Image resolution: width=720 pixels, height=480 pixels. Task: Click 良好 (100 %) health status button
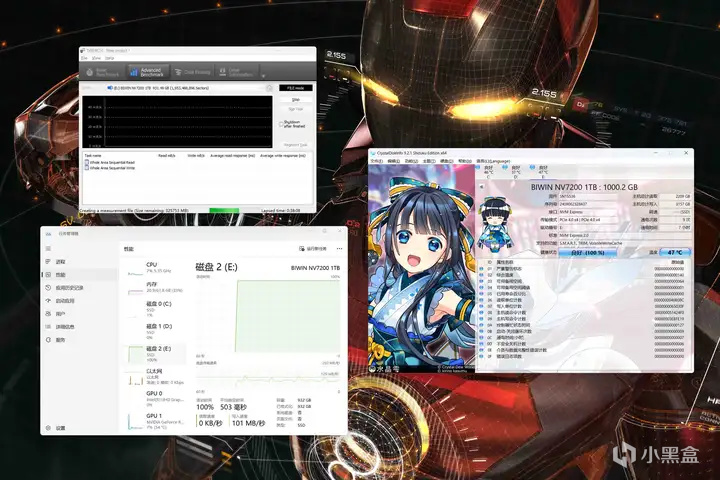(x=587, y=253)
